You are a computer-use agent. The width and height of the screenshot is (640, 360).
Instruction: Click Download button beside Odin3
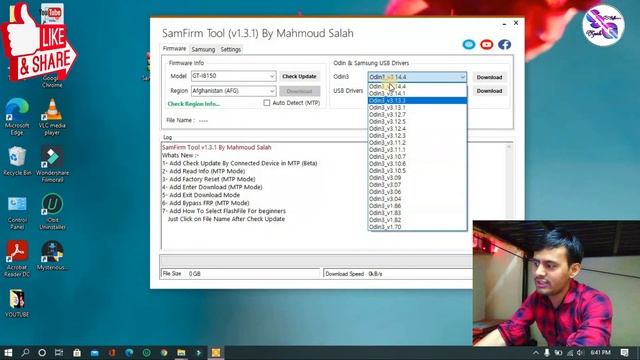point(489,77)
